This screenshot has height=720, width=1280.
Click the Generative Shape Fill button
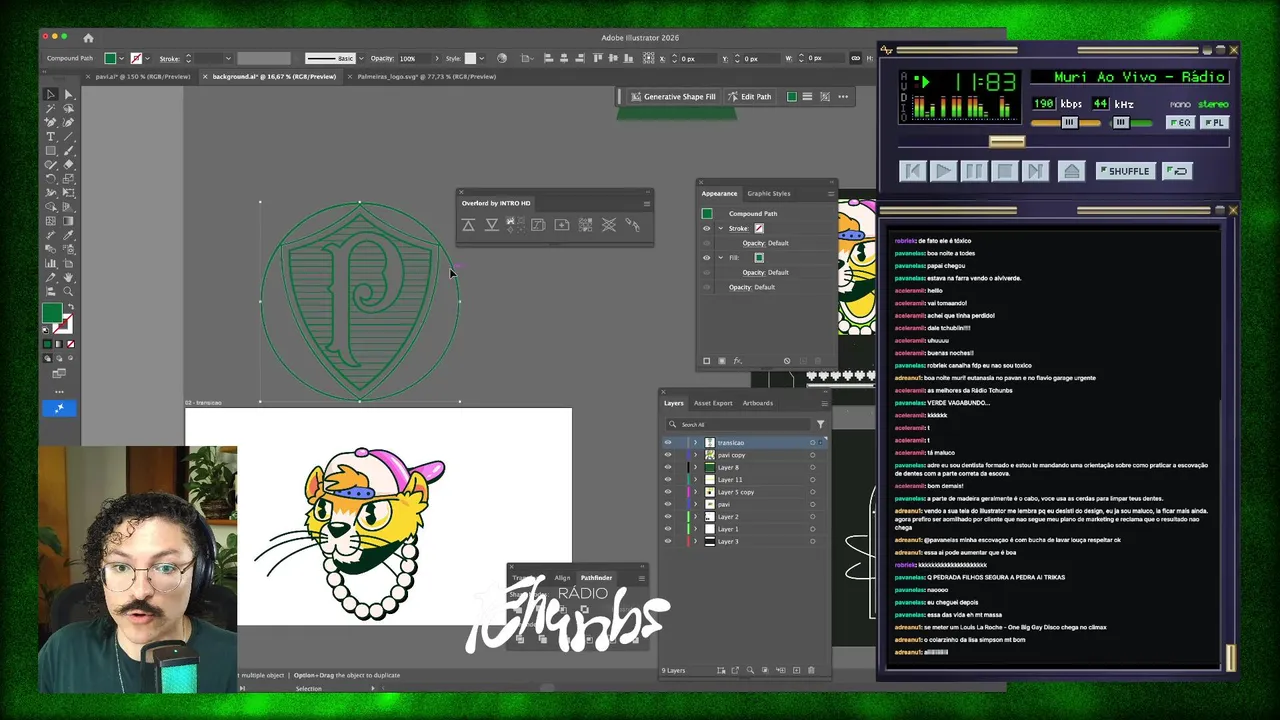tap(673, 97)
